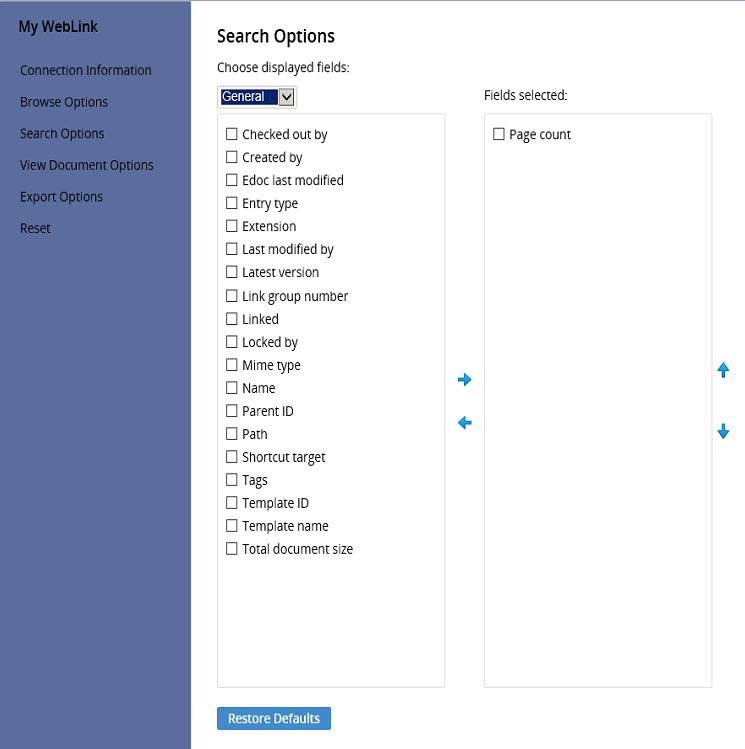Screen dimensions: 745x749
Task: Open Connection Information in sidebar
Action: (86, 71)
